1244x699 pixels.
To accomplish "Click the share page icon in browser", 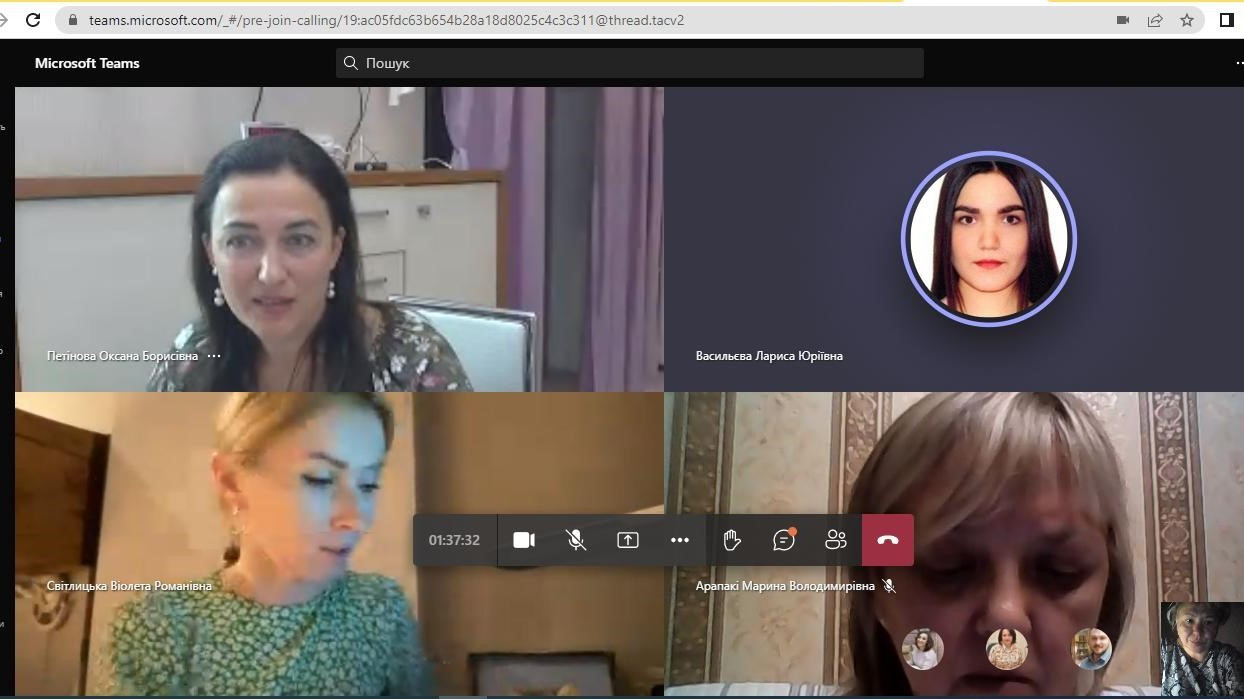I will (x=1155, y=20).
